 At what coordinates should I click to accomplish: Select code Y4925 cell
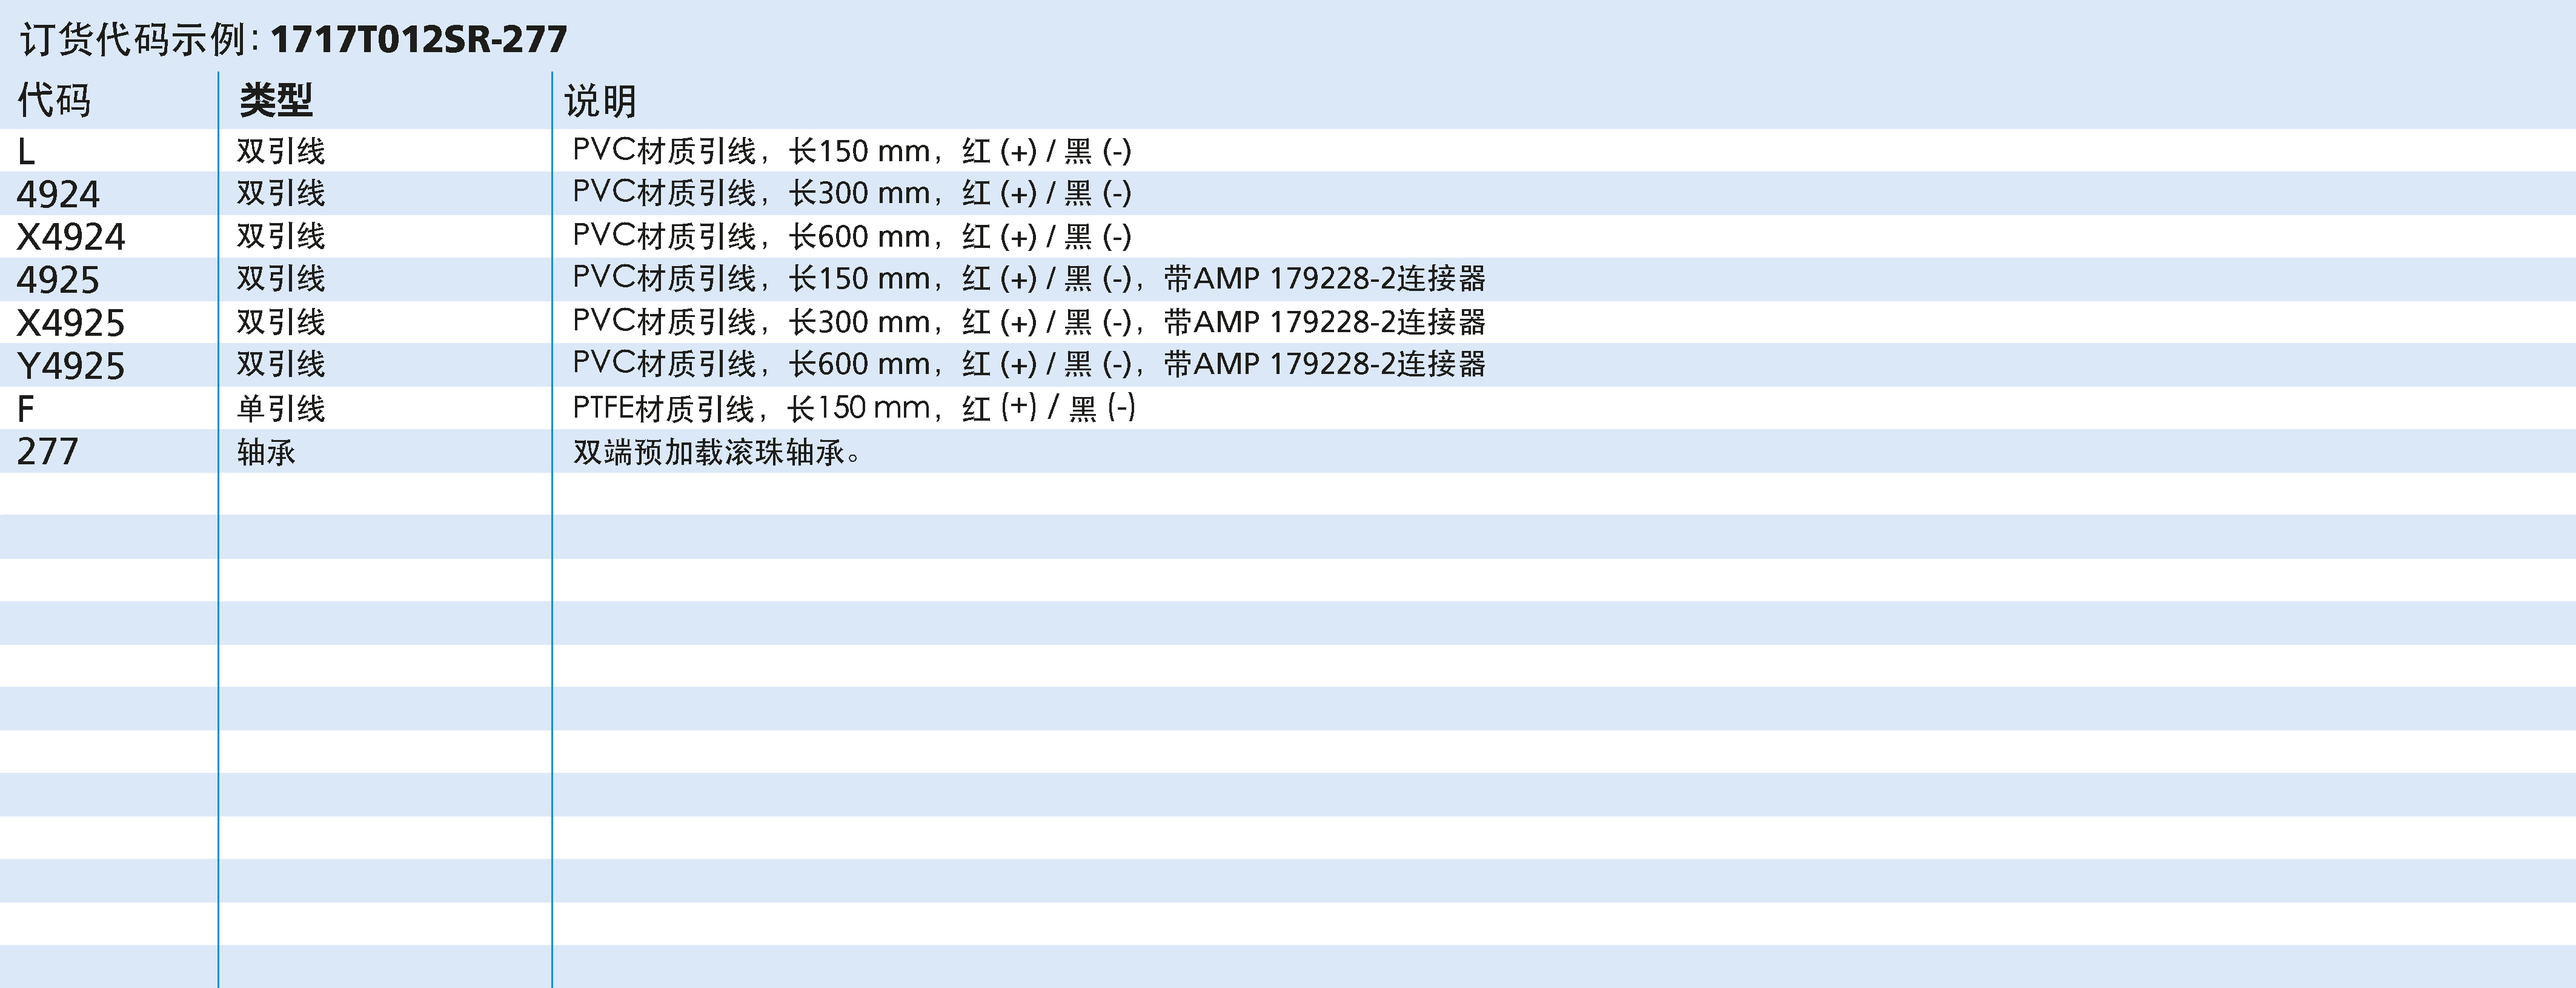(71, 366)
